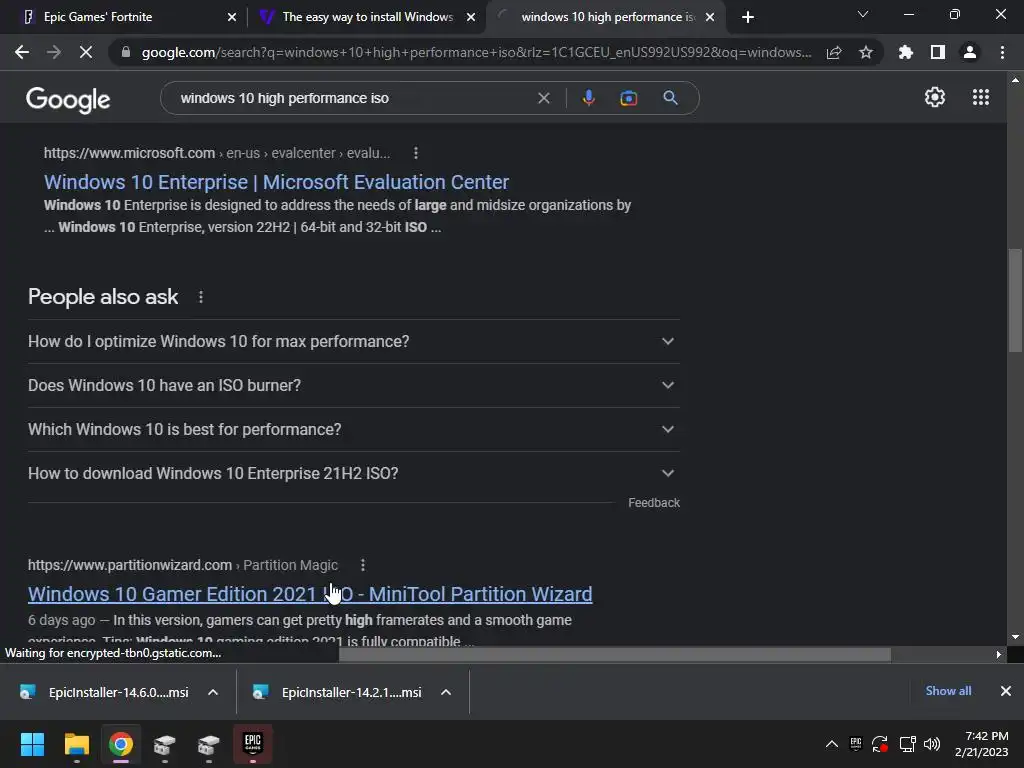Click the forward navigation arrow
Image resolution: width=1024 pixels, height=768 pixels.
(x=54, y=52)
